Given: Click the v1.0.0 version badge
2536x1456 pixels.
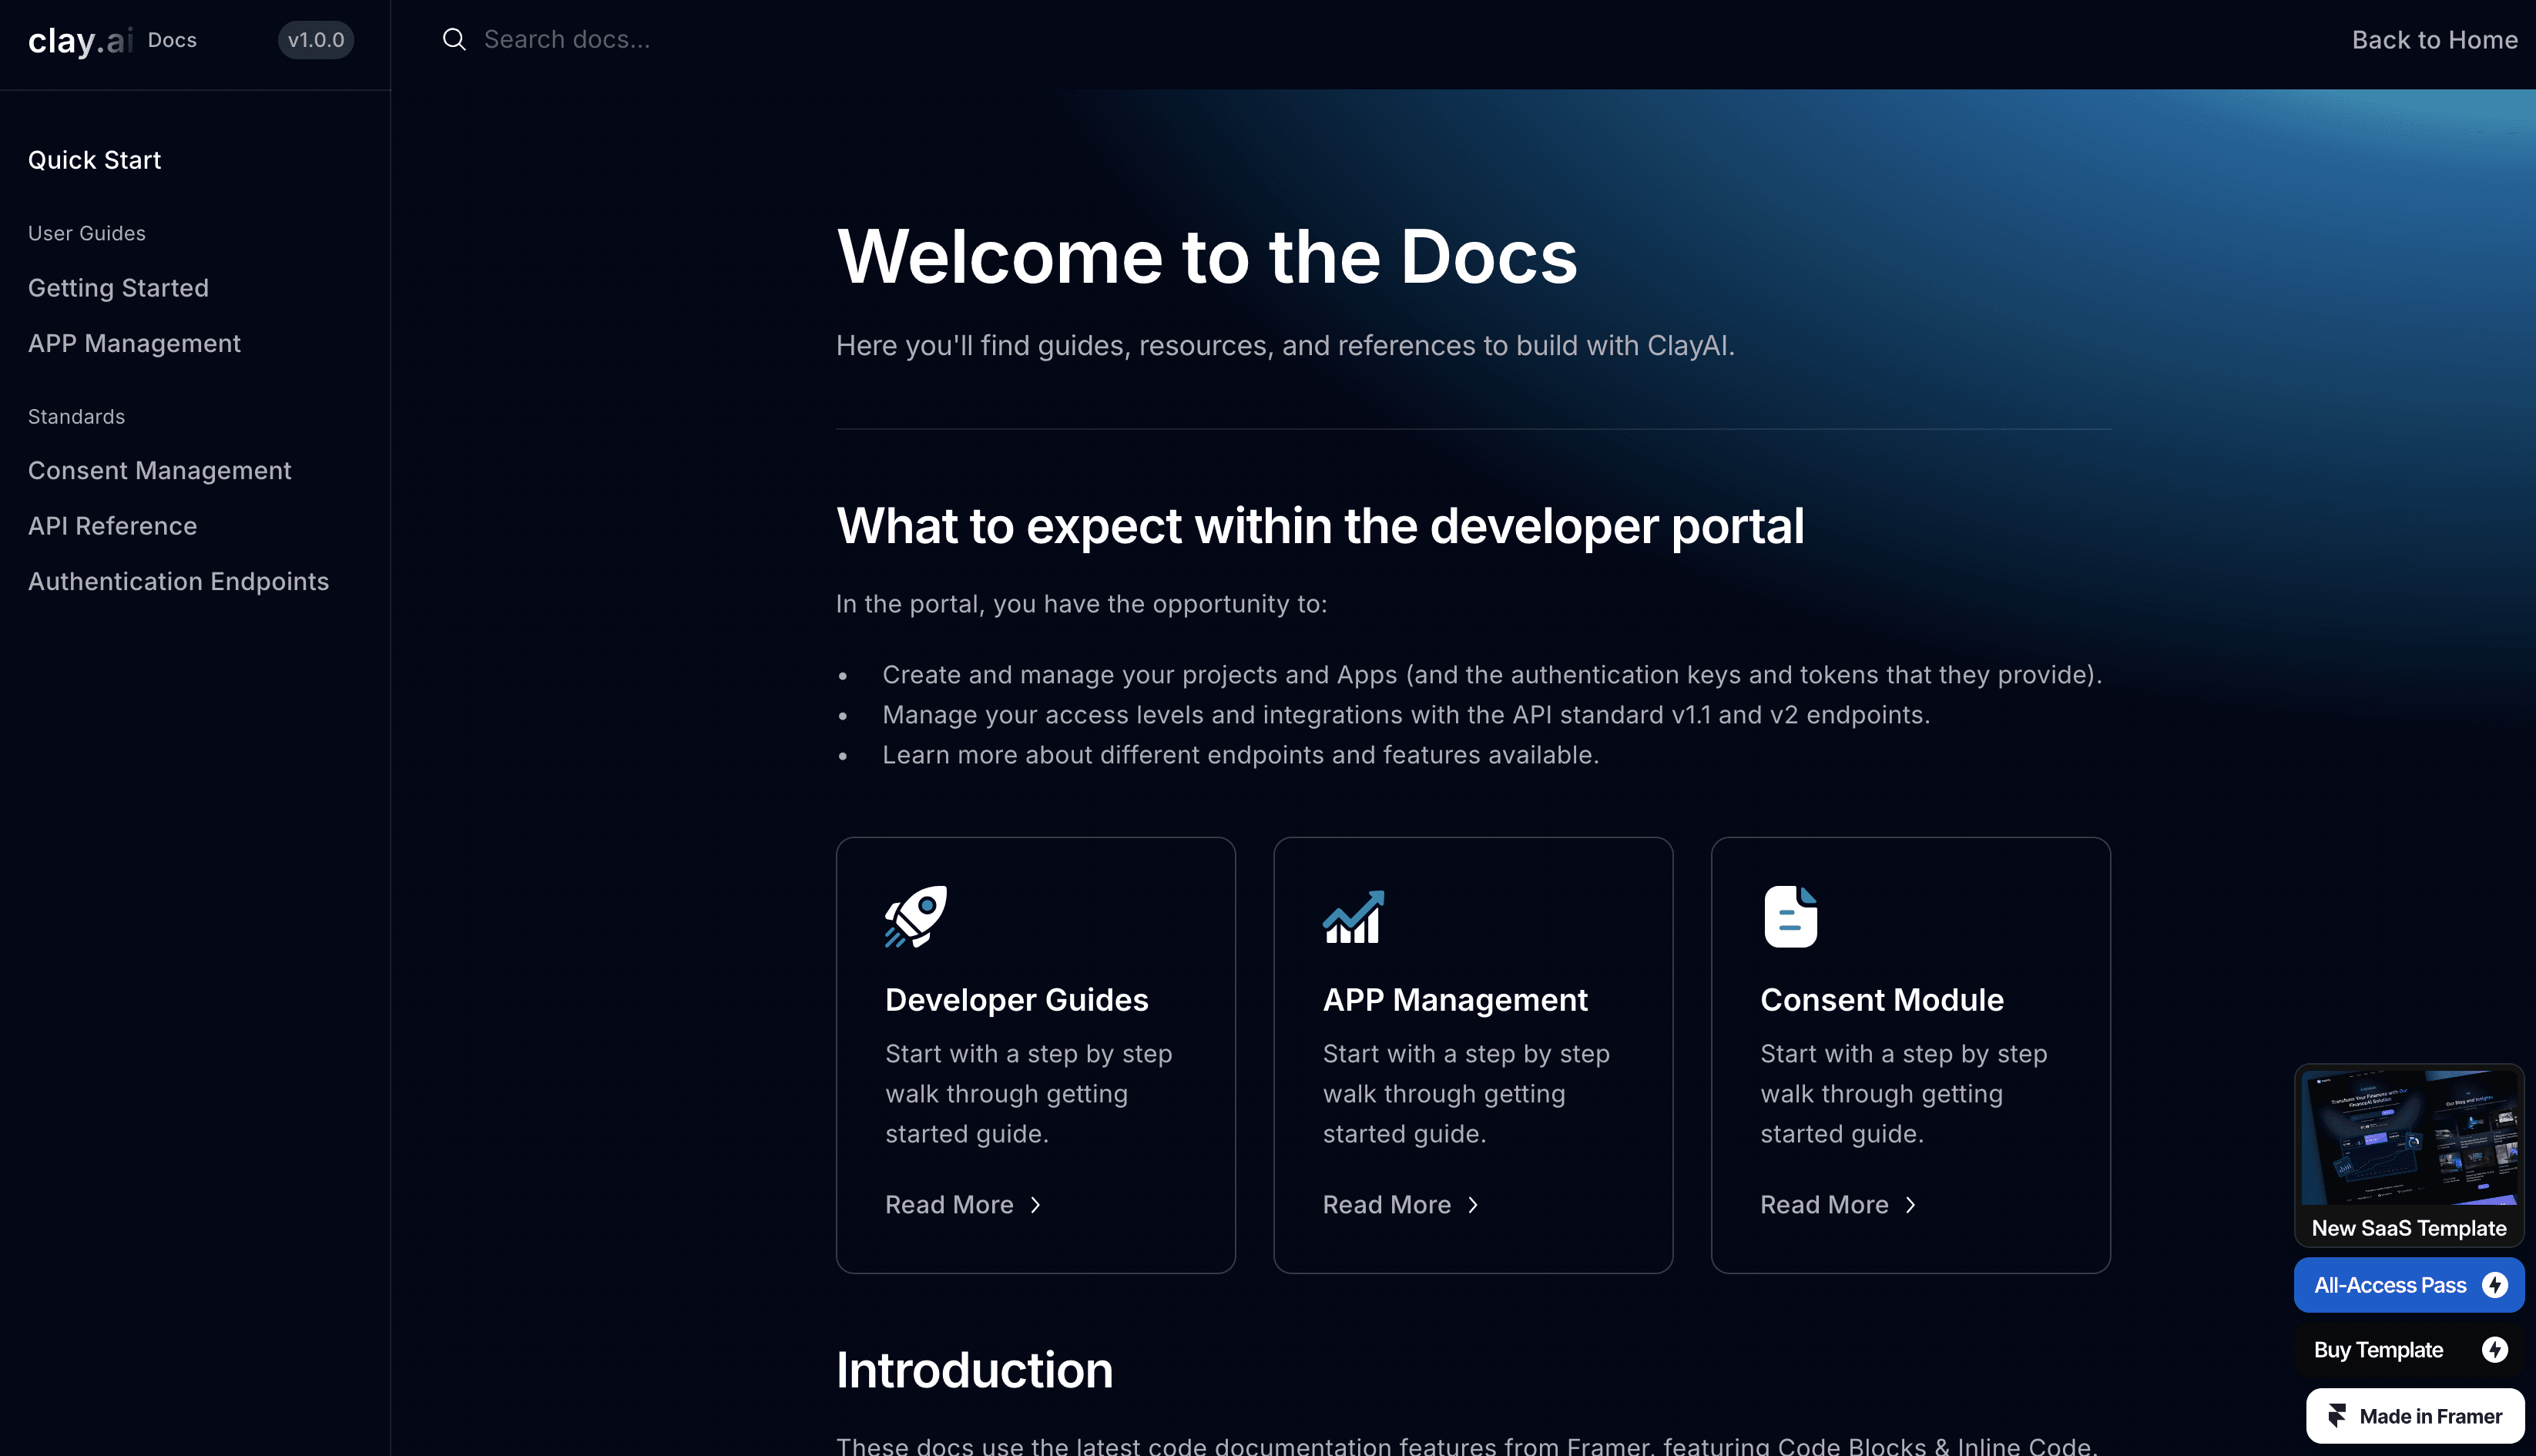Looking at the screenshot, I should (x=316, y=40).
